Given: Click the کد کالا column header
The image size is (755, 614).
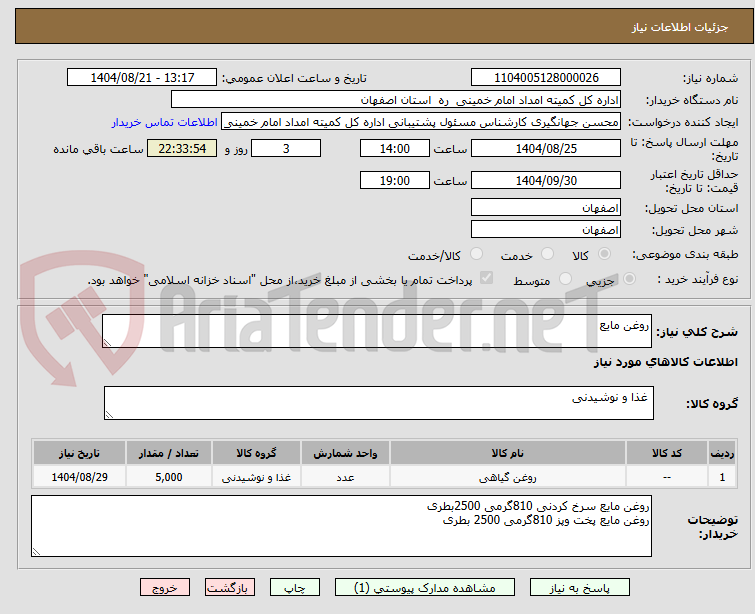Looking at the screenshot, I should click(x=667, y=453).
